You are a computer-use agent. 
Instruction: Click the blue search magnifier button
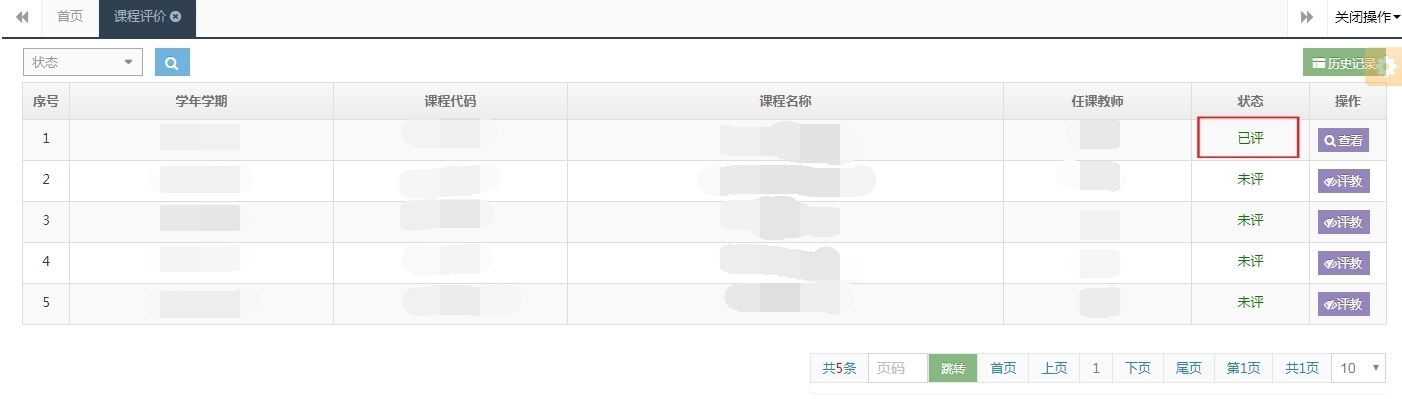tap(172, 62)
